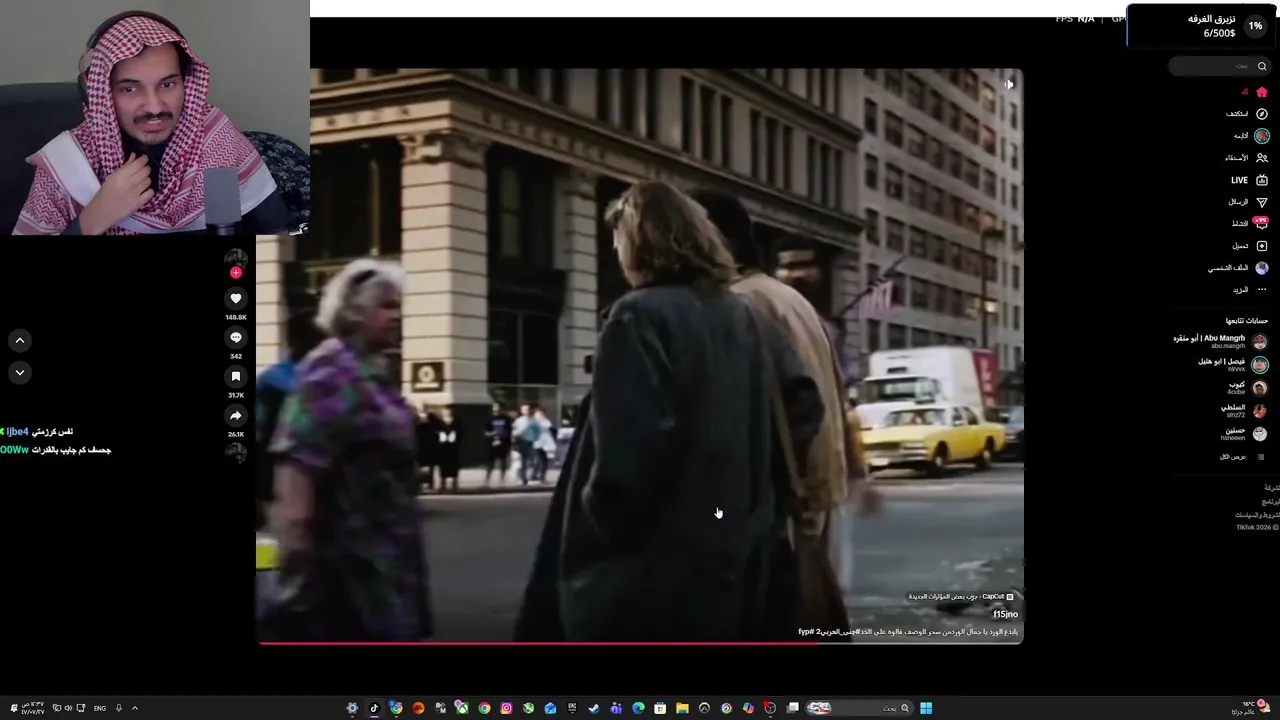Open followed account Abu Mangrh

coord(1220,341)
